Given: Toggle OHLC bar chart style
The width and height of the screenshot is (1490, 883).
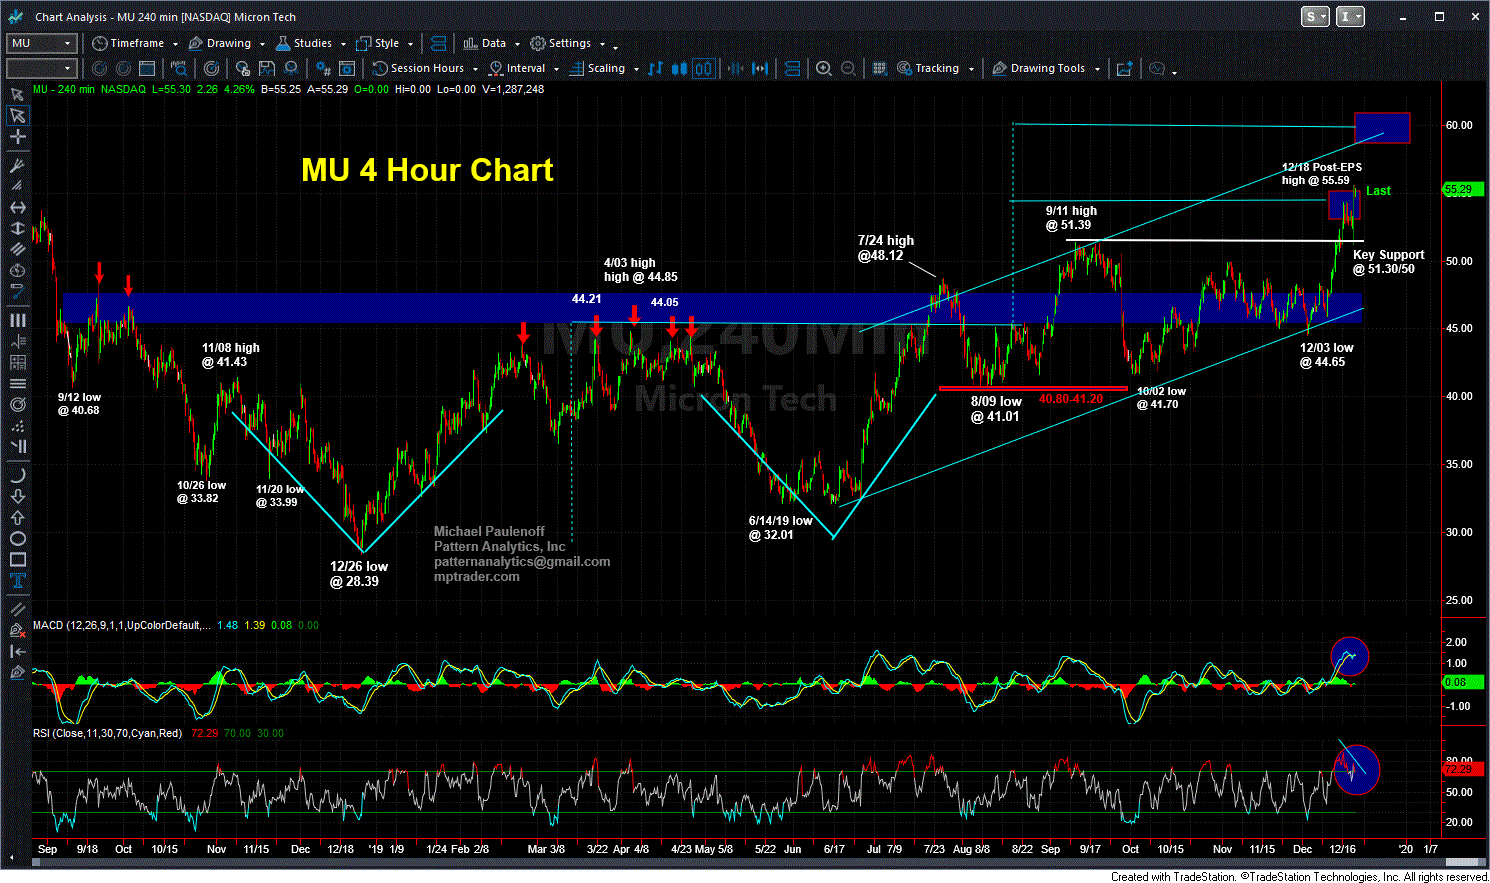Looking at the screenshot, I should tap(656, 68).
